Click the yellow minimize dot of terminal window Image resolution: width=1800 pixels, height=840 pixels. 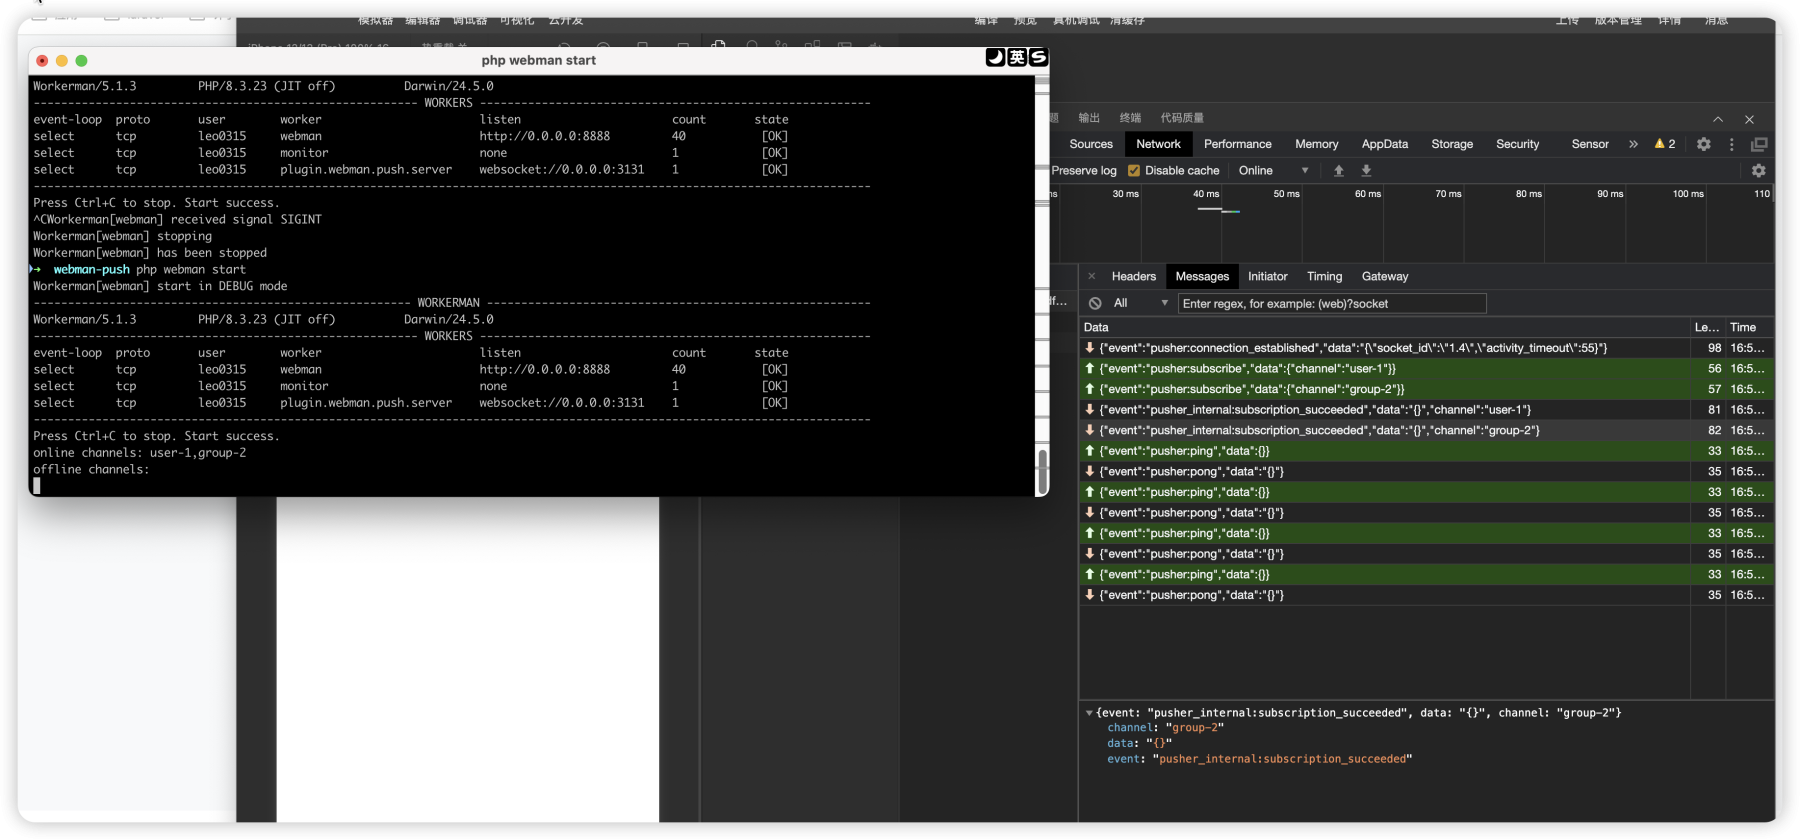coord(62,61)
